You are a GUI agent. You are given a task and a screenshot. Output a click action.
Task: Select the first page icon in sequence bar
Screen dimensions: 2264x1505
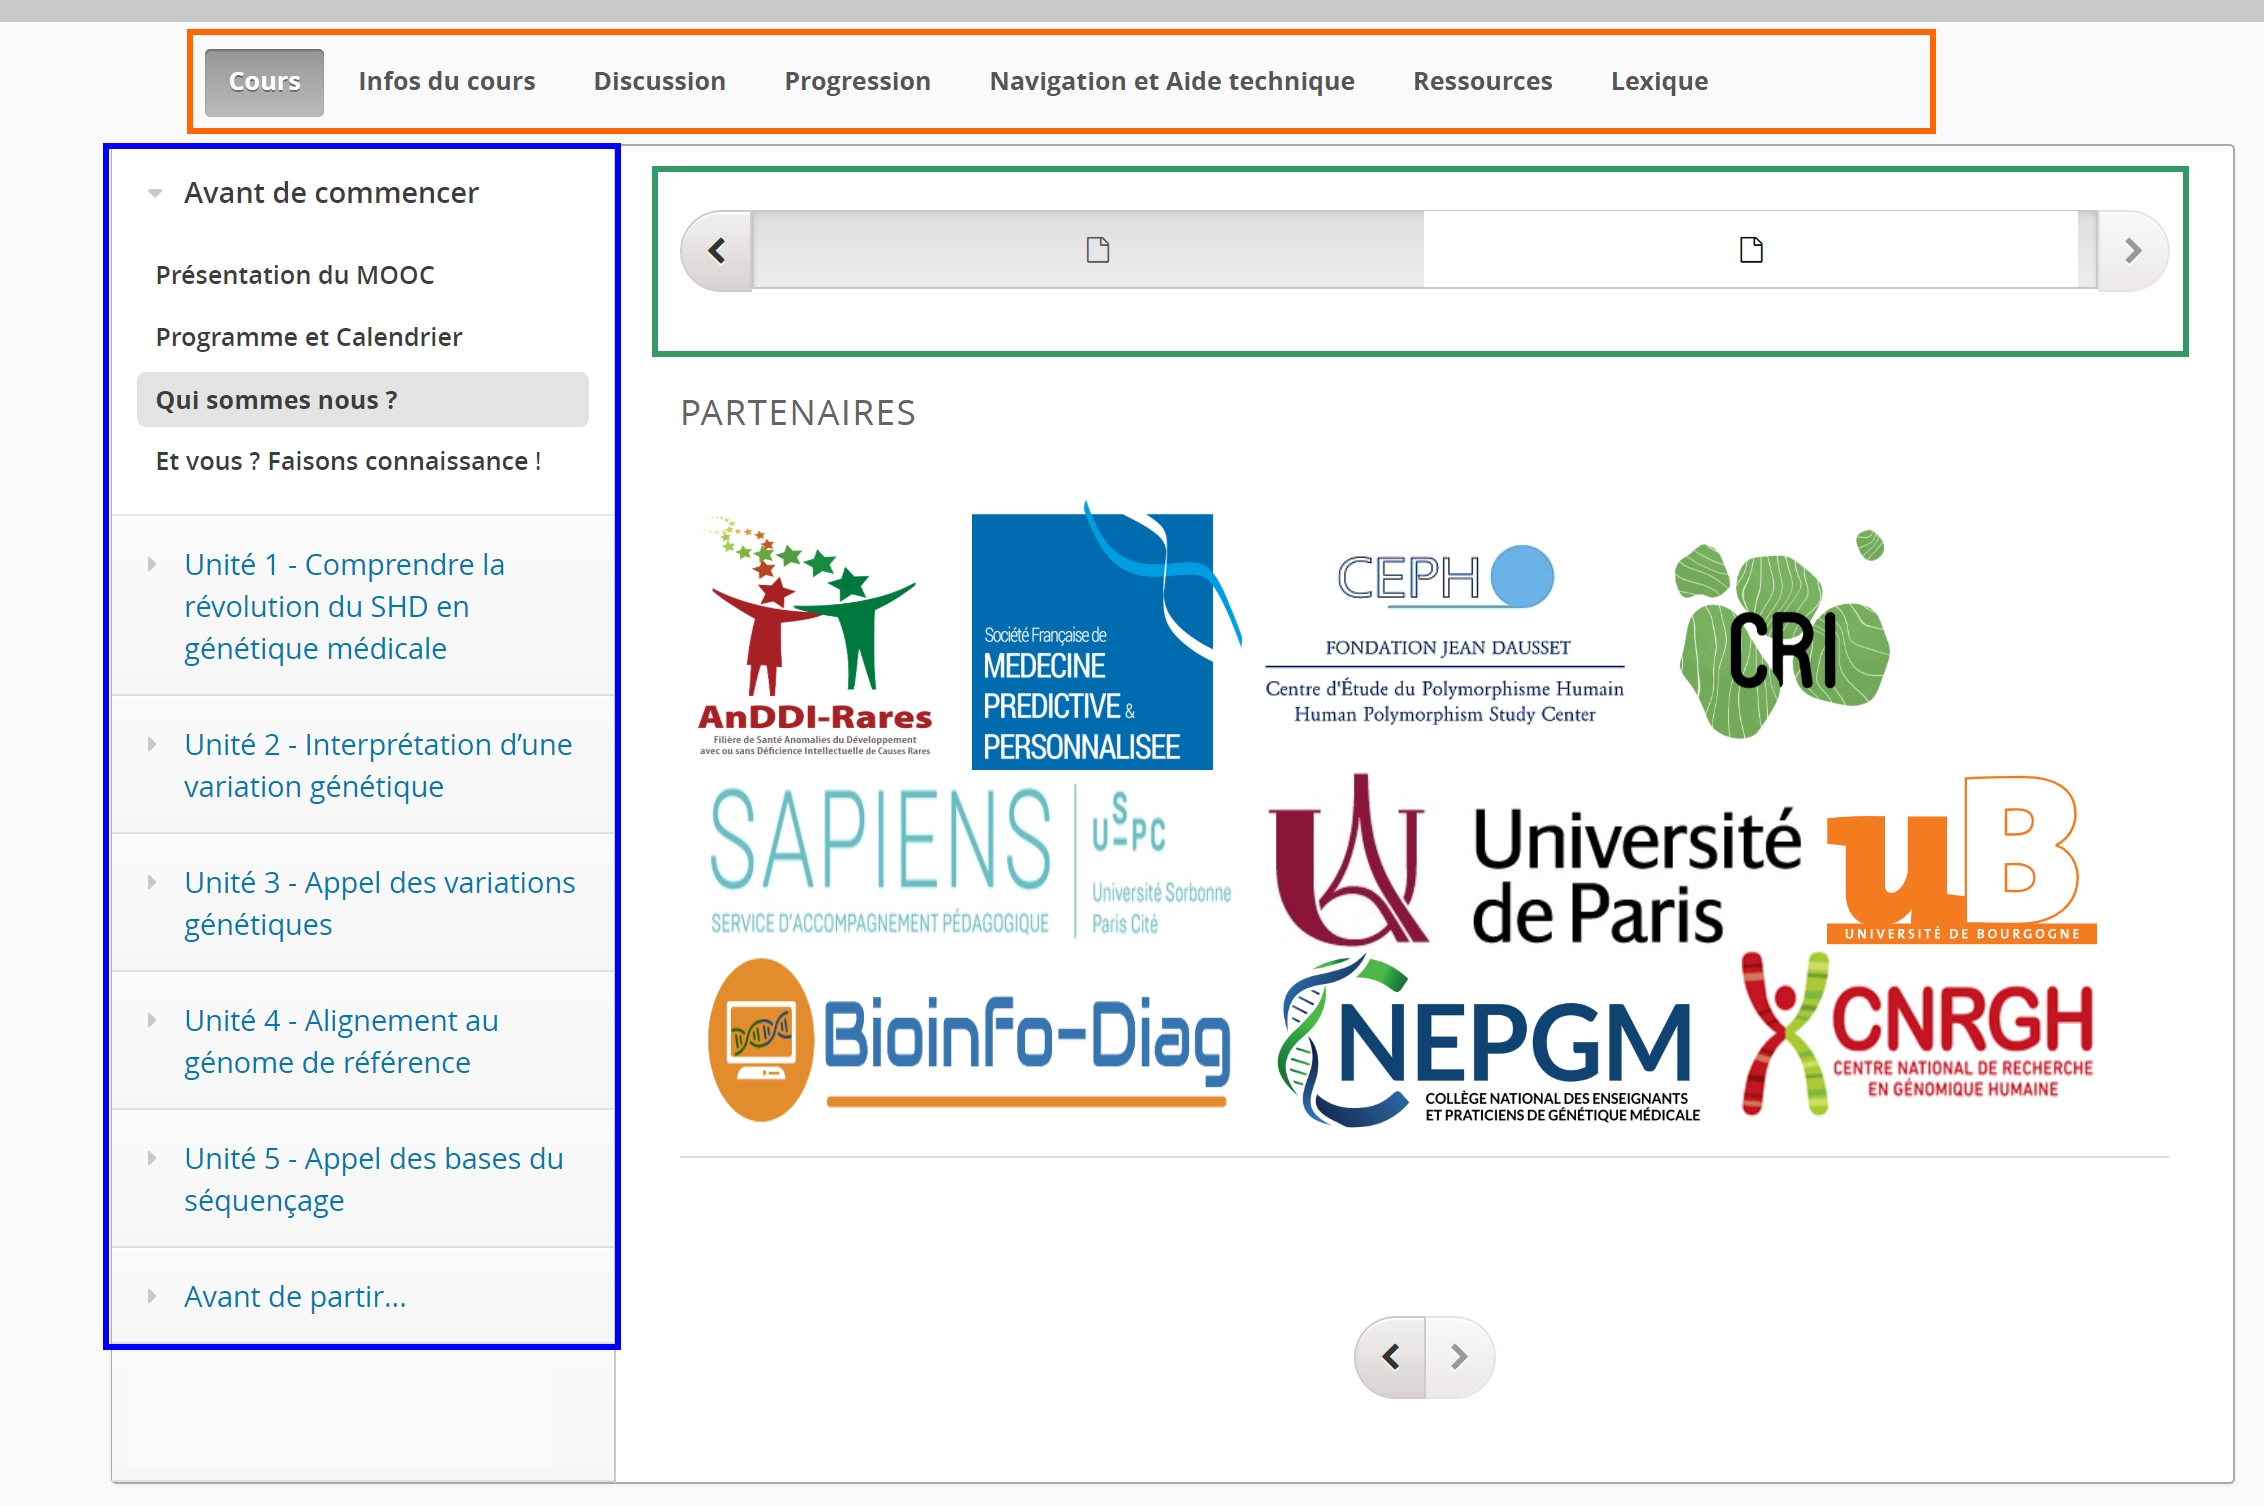(1098, 250)
